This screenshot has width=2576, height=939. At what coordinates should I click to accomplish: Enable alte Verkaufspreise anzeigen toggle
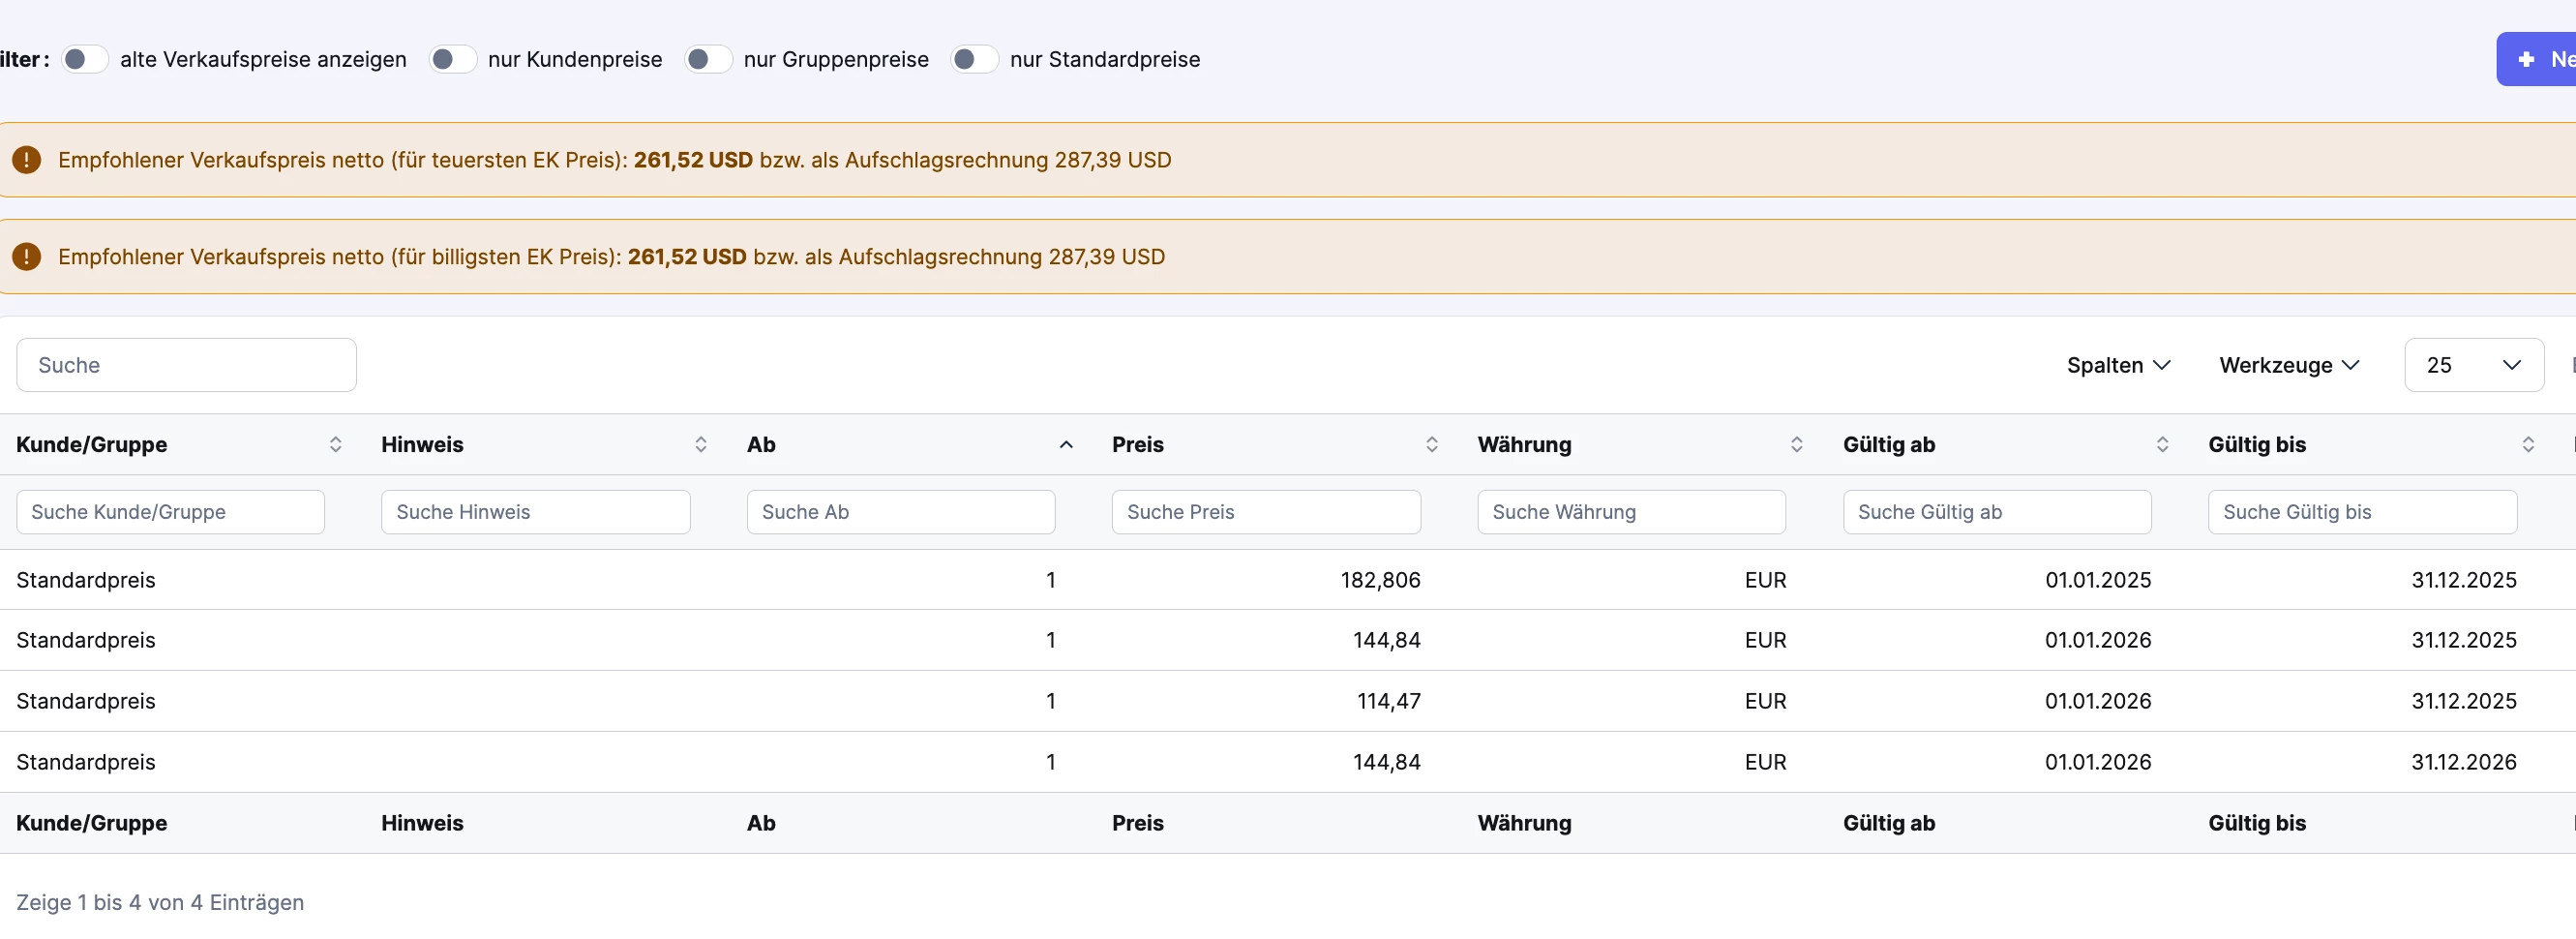point(84,60)
